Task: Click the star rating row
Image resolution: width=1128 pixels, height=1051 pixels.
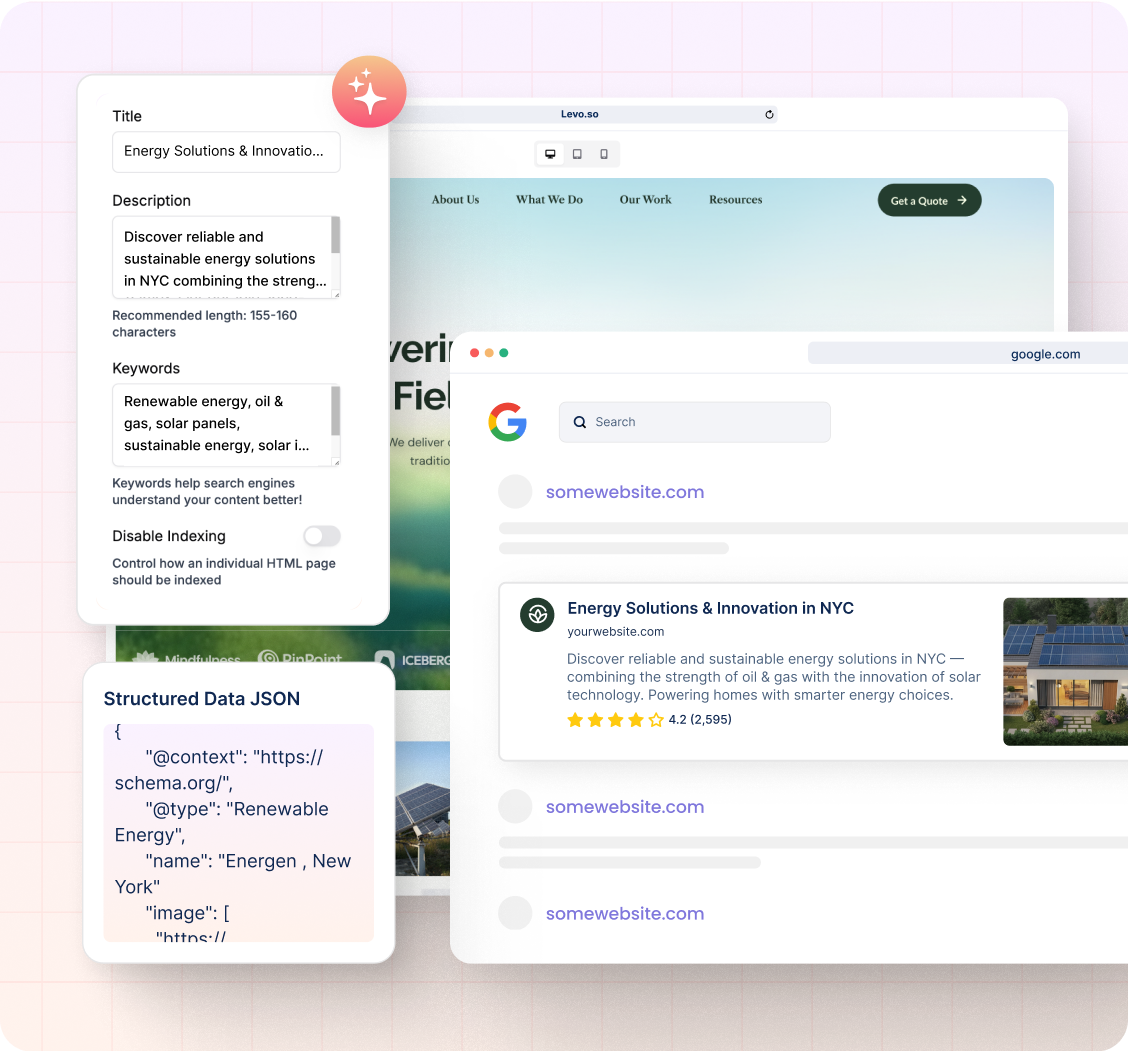Action: [x=615, y=720]
